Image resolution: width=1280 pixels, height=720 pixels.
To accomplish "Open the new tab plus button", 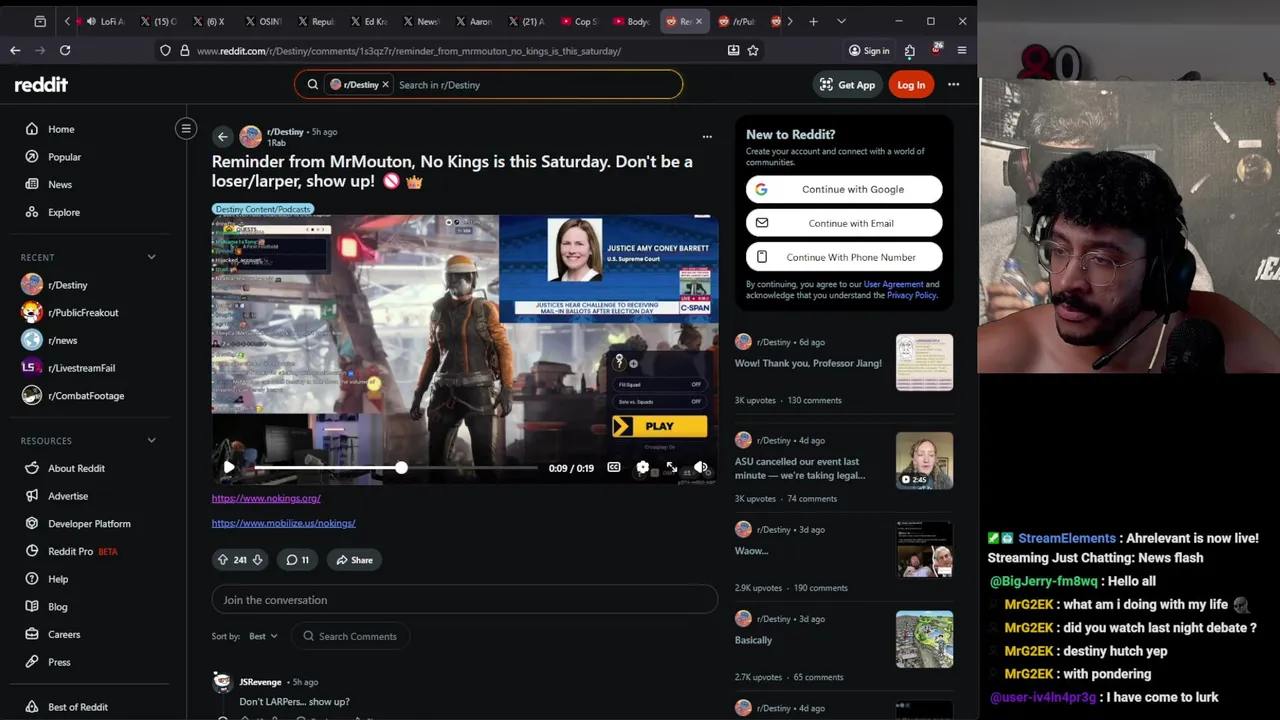I will click(x=813, y=21).
